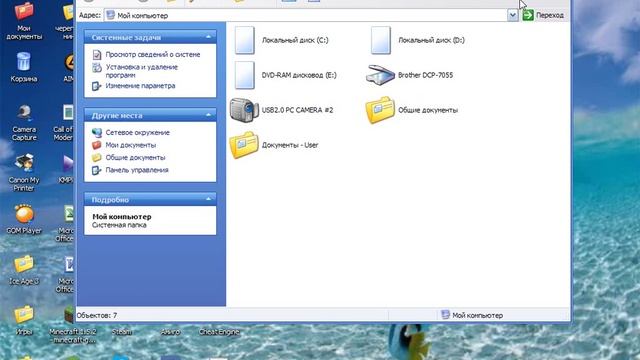Click Мой компьютер status bar entry
This screenshot has width=640, height=360.
coord(472,315)
